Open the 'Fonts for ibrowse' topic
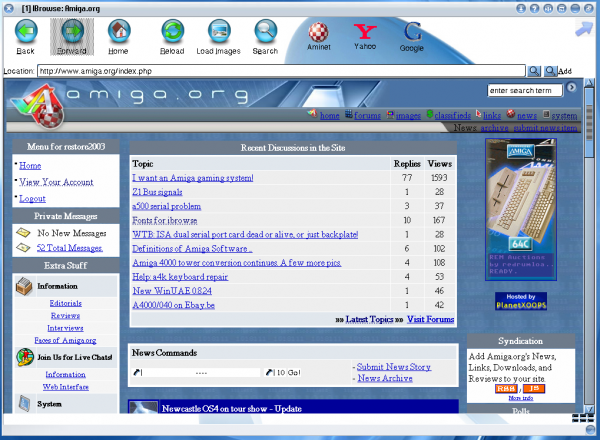The height and width of the screenshot is (440, 600). pos(165,220)
